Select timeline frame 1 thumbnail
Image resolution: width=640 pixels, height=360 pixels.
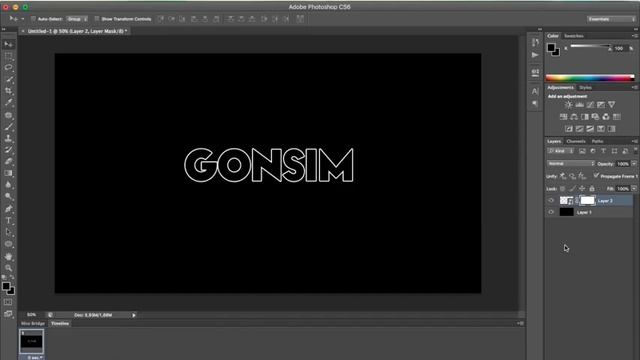[x=31, y=342]
